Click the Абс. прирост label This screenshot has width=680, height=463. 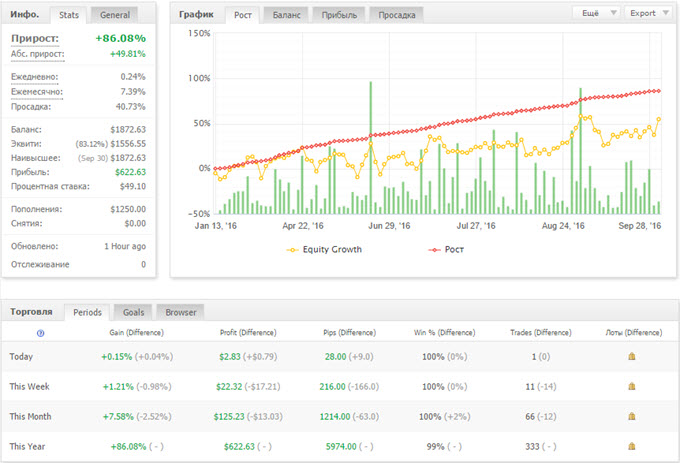pyautogui.click(x=37, y=54)
